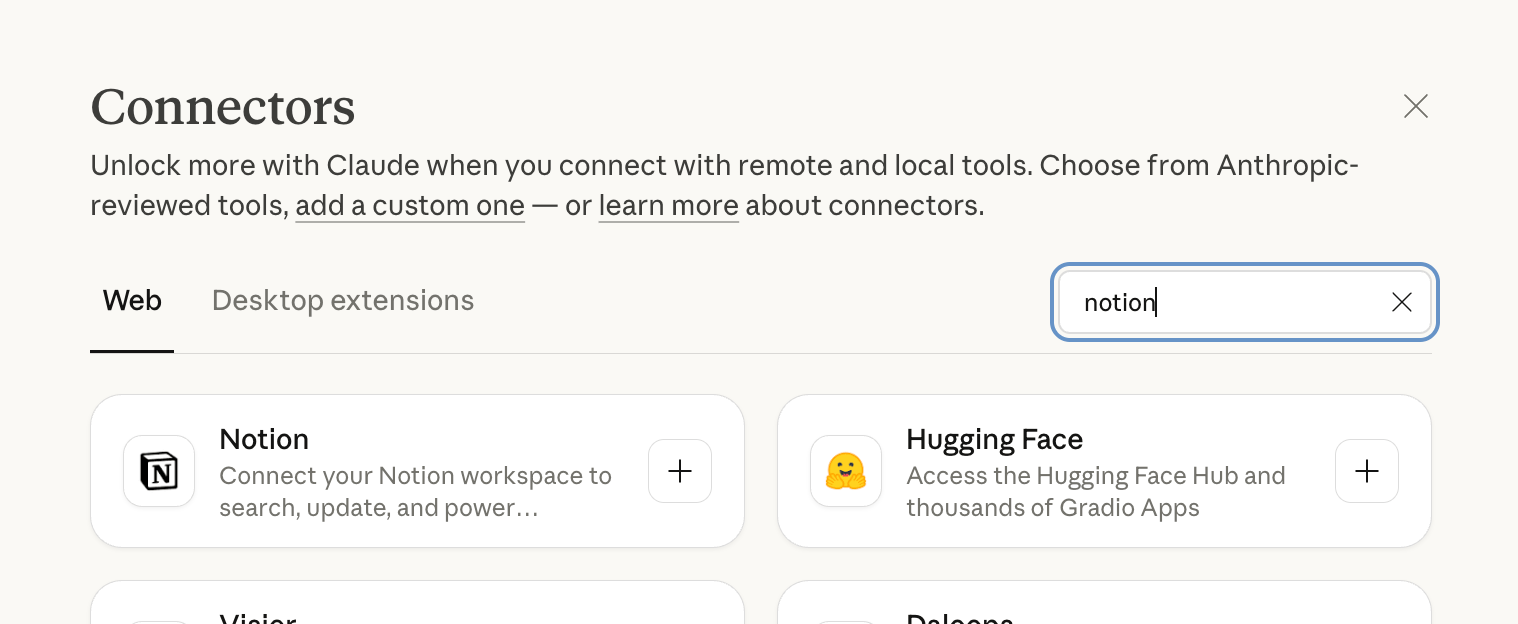Screen dimensions: 1518x624
Task: Add the Notion connector with plus button
Action: click(x=680, y=471)
